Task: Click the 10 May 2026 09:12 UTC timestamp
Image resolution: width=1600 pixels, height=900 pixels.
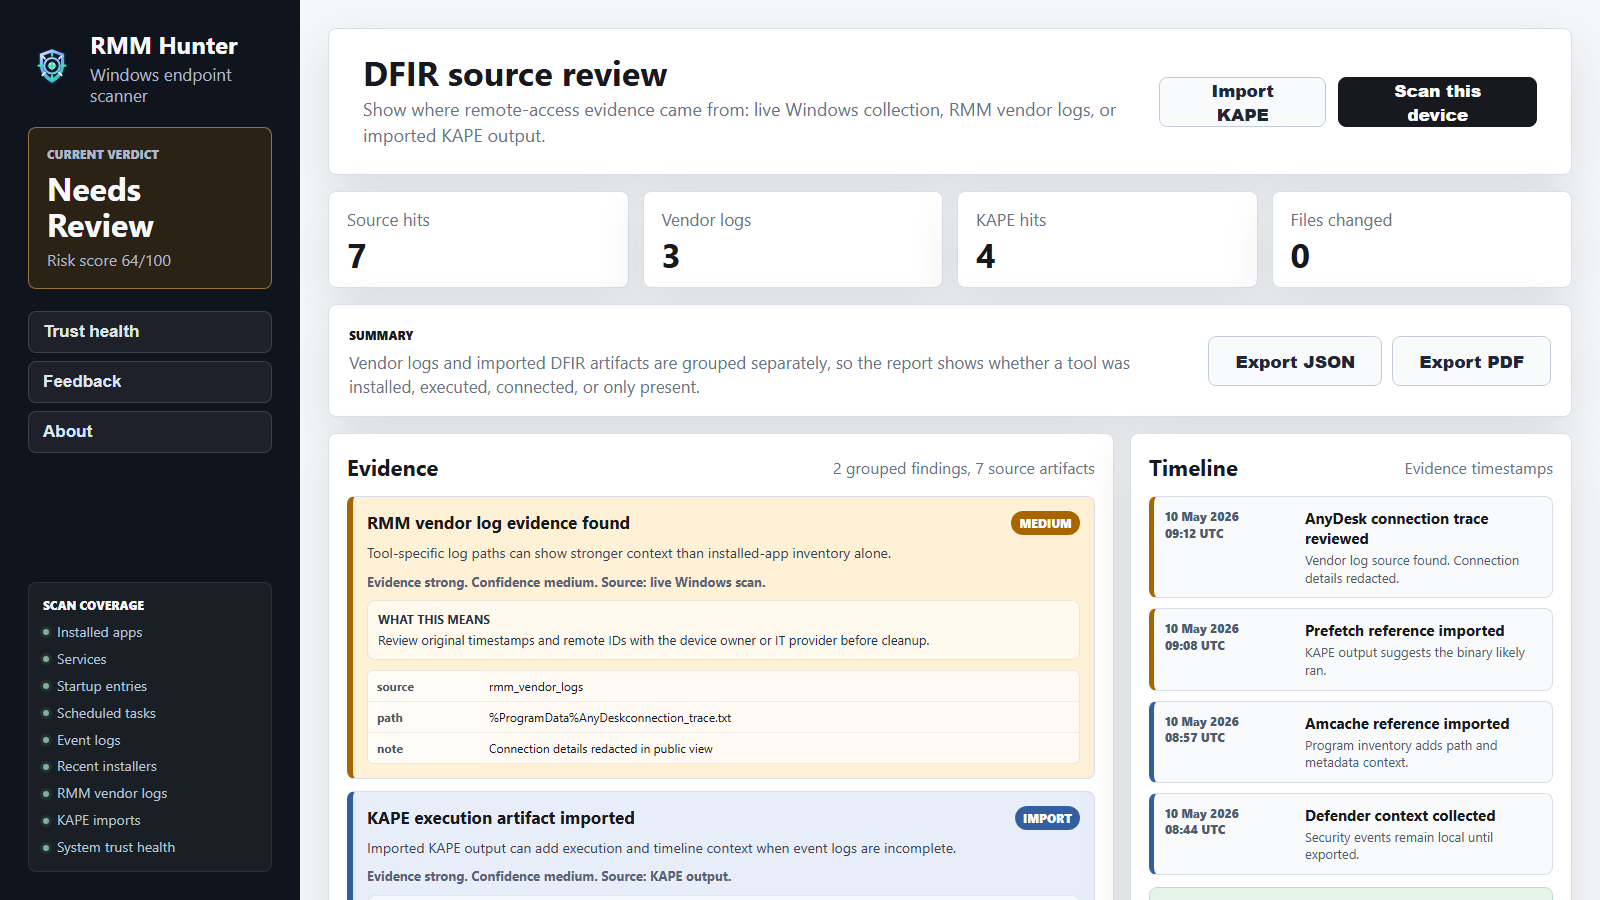Action: [1202, 525]
